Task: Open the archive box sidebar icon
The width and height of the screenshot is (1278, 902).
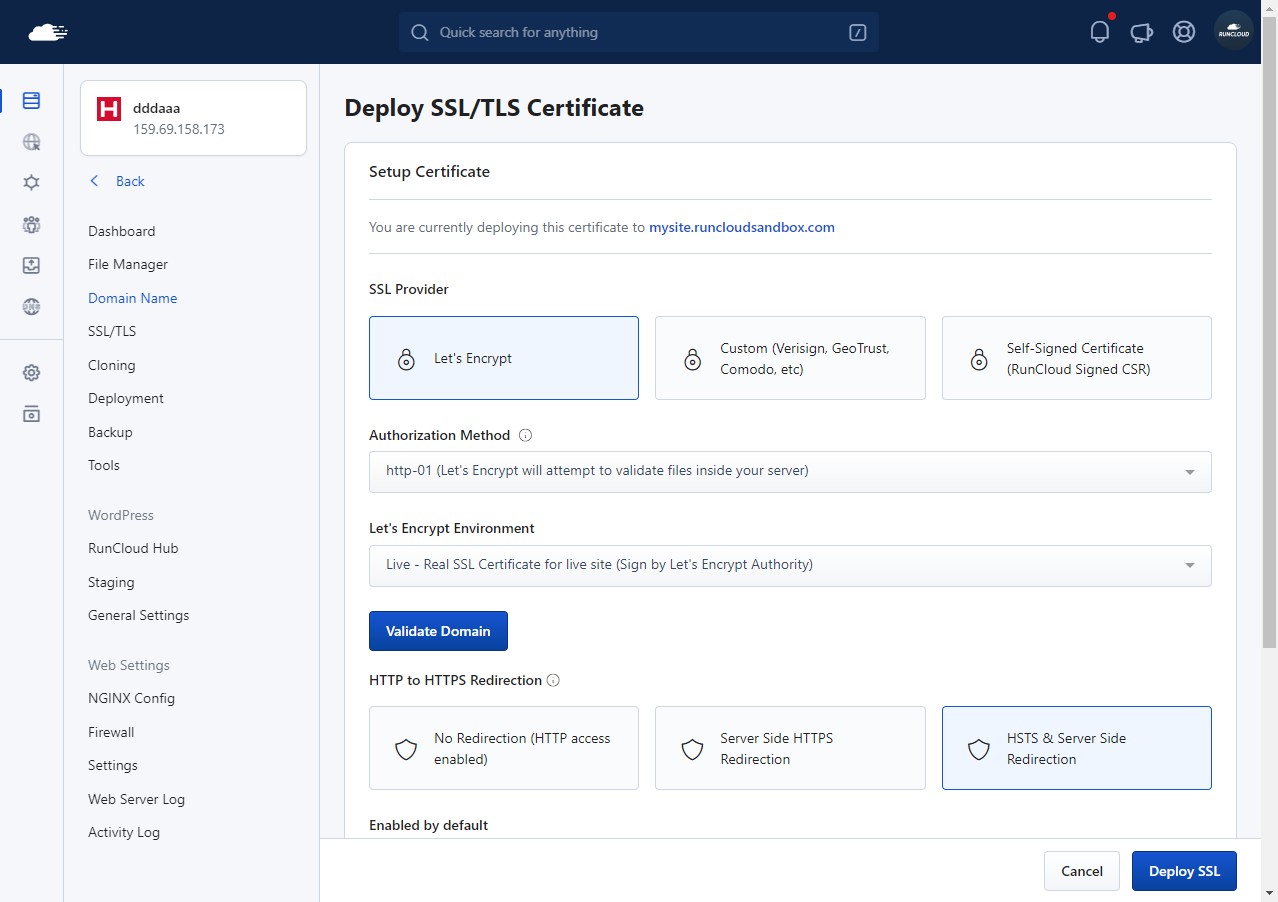Action: coord(31,414)
